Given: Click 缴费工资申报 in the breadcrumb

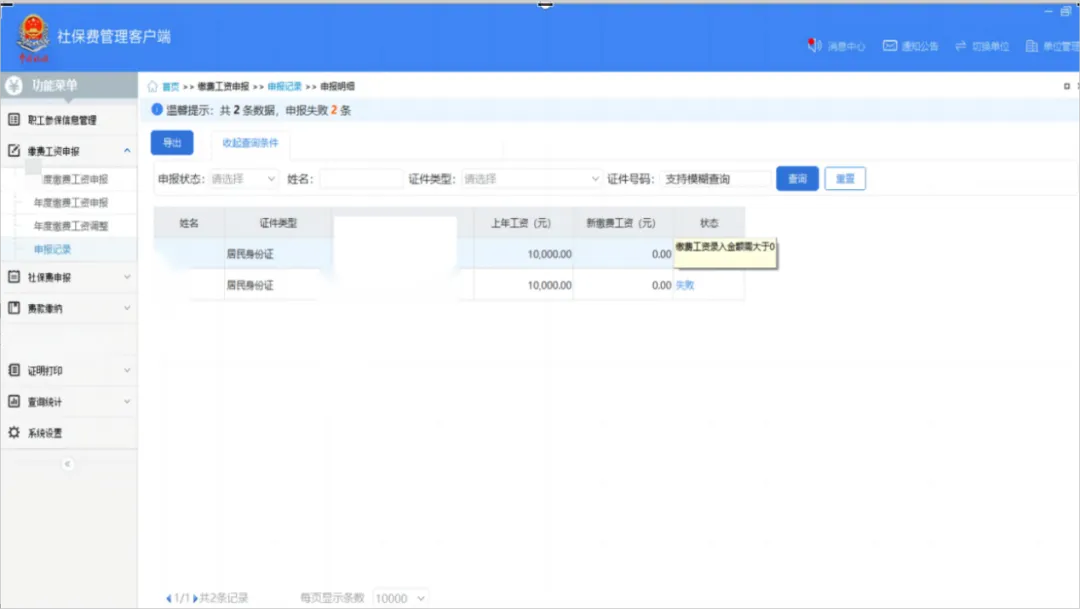Looking at the screenshot, I should pos(223,86).
